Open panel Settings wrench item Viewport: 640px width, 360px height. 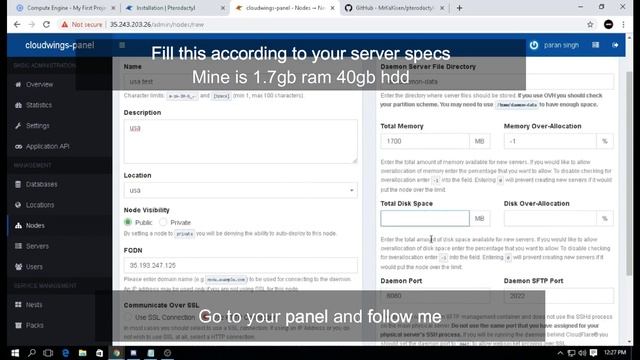38,126
